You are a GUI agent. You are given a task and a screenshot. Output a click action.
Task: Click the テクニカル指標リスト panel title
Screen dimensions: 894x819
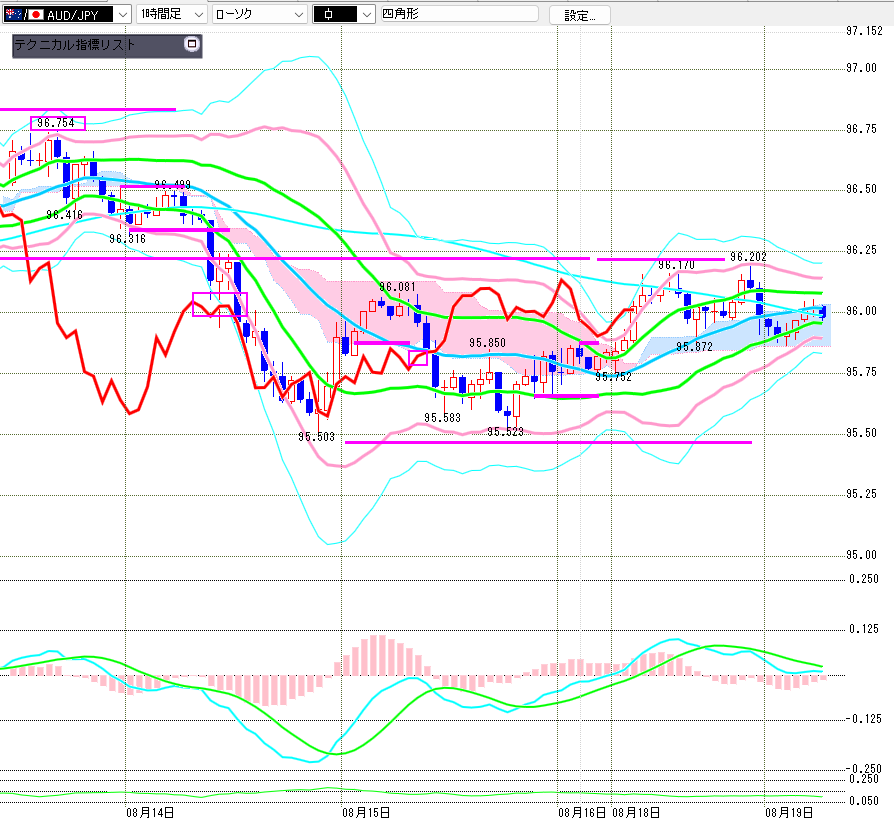pos(75,45)
